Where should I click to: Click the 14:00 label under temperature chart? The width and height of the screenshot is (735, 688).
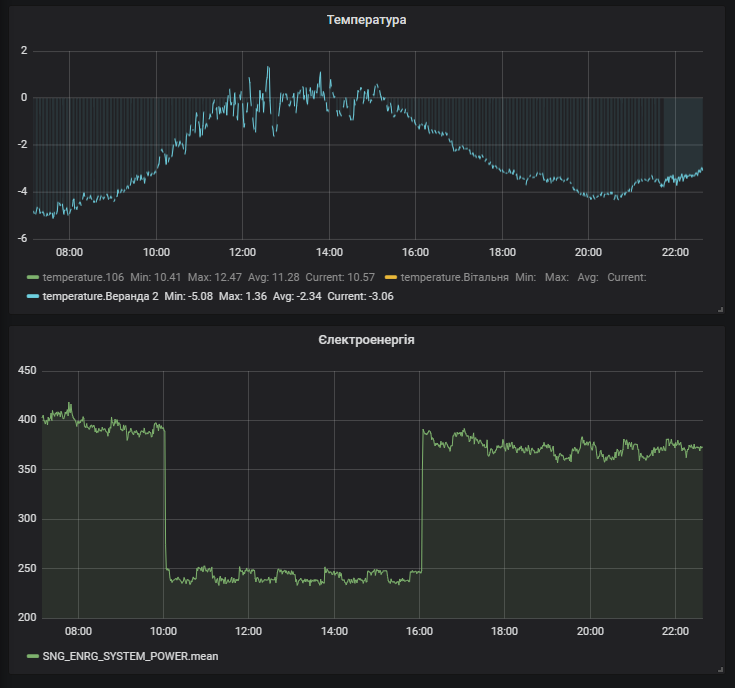click(x=329, y=252)
